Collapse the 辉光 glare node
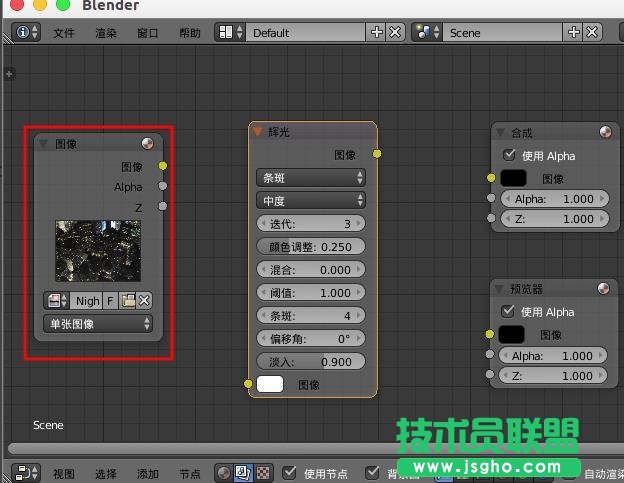 [257, 131]
